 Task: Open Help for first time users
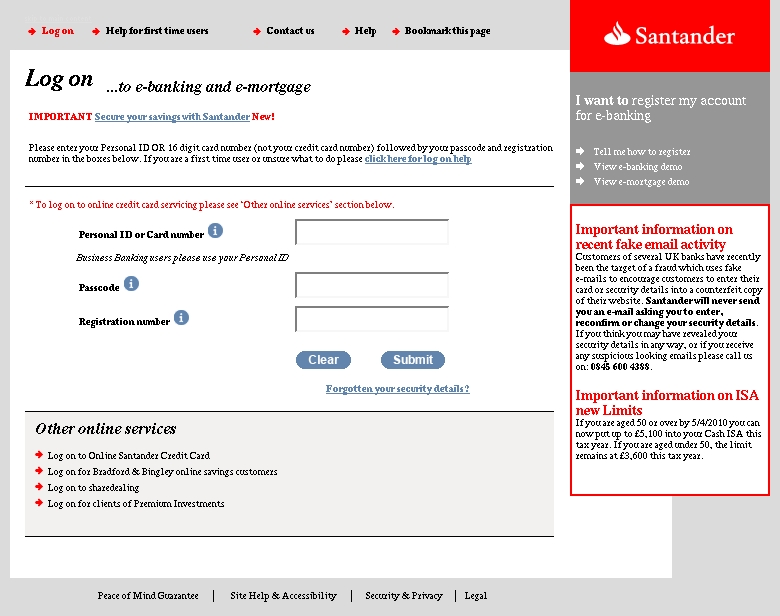click(157, 31)
